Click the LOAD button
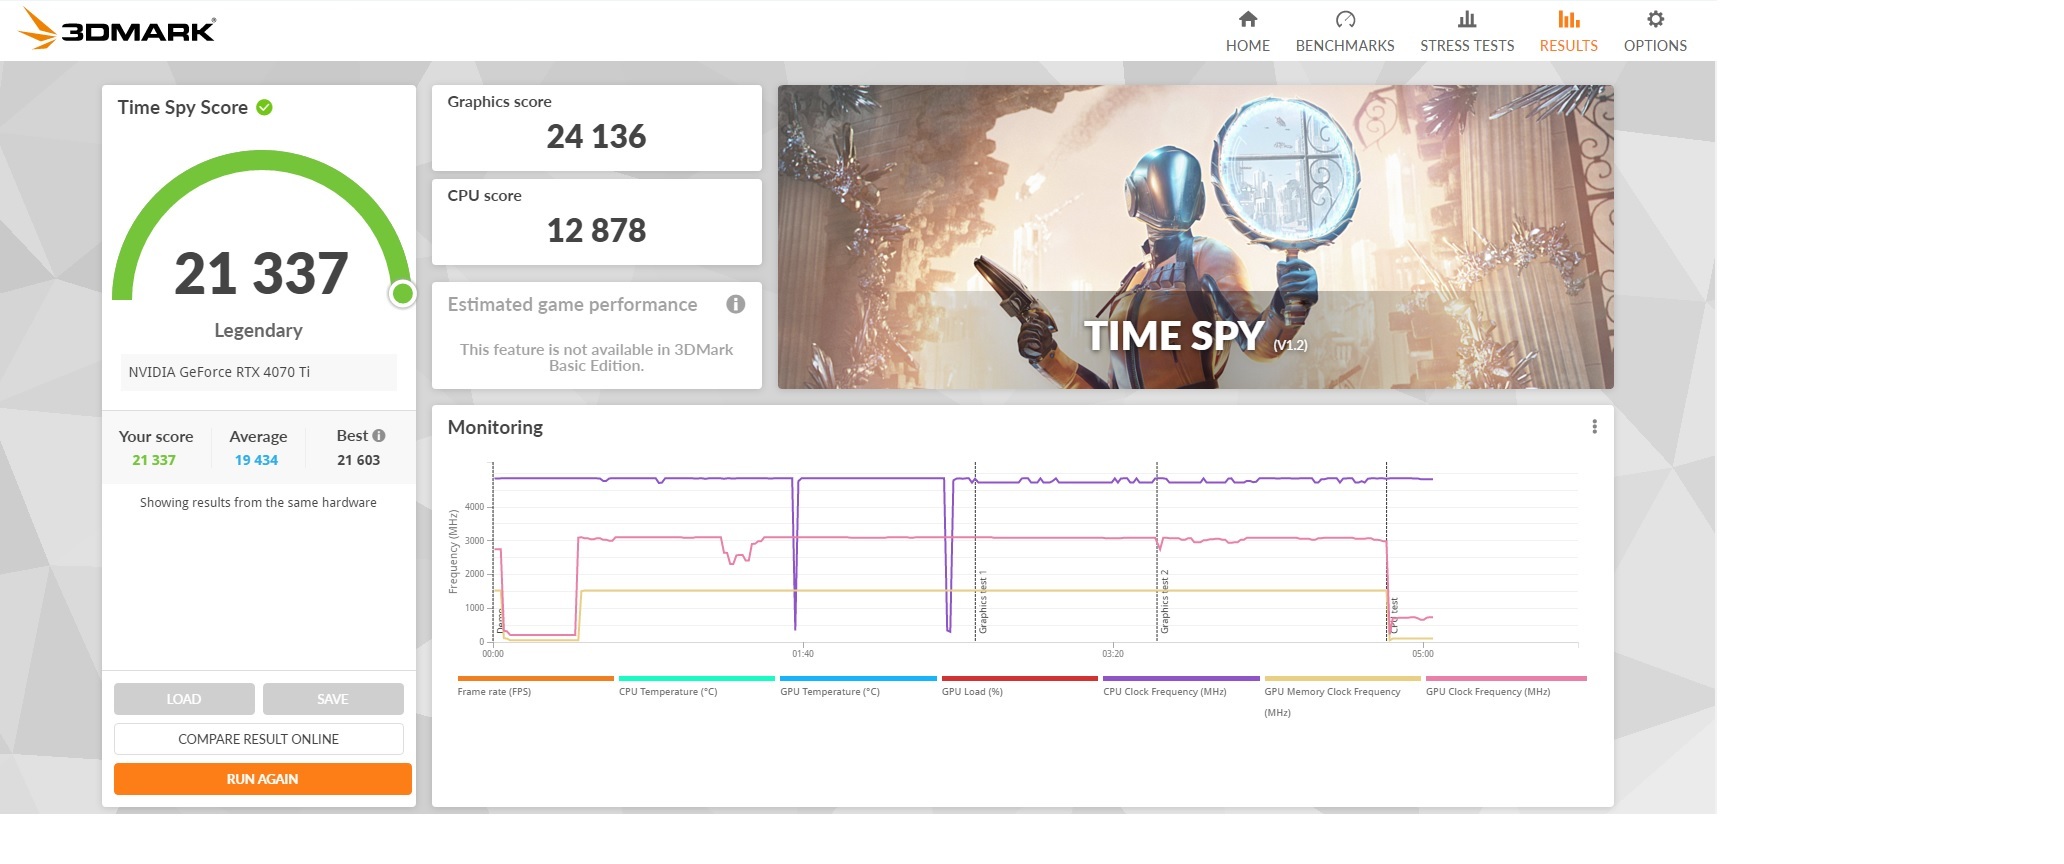 [x=184, y=699]
